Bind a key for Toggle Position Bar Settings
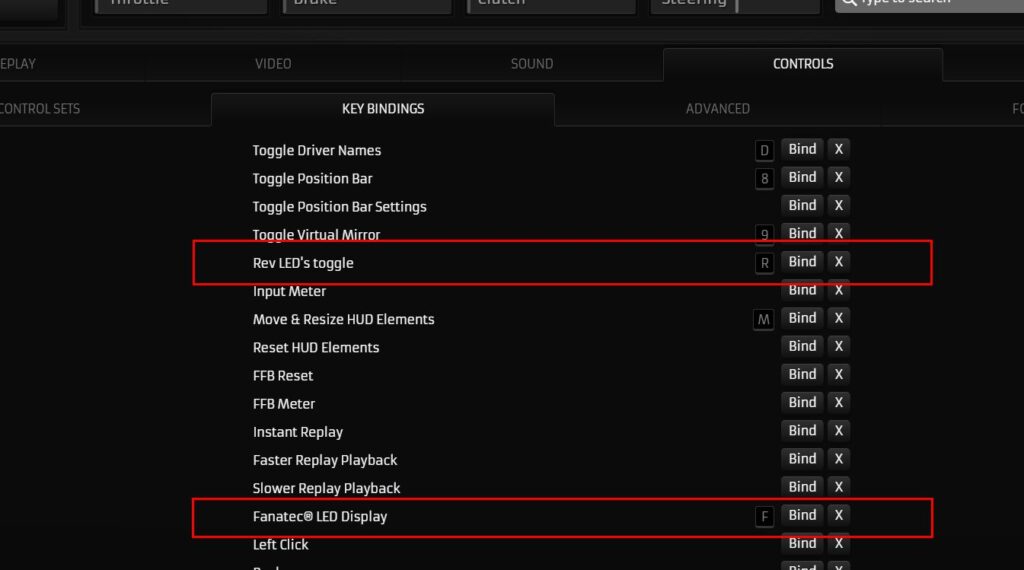 point(802,206)
